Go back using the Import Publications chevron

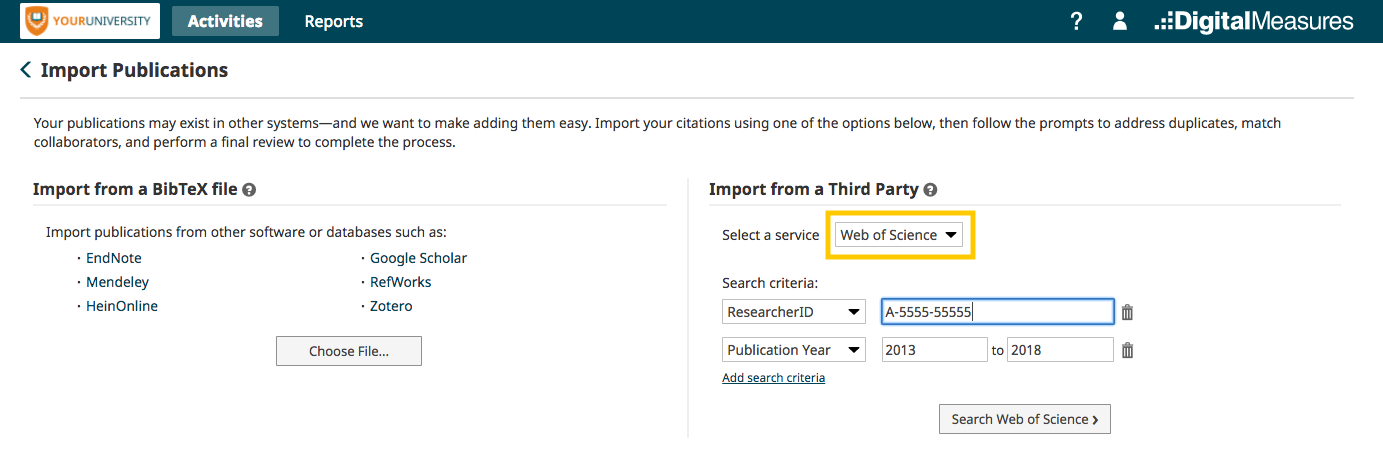pos(26,70)
